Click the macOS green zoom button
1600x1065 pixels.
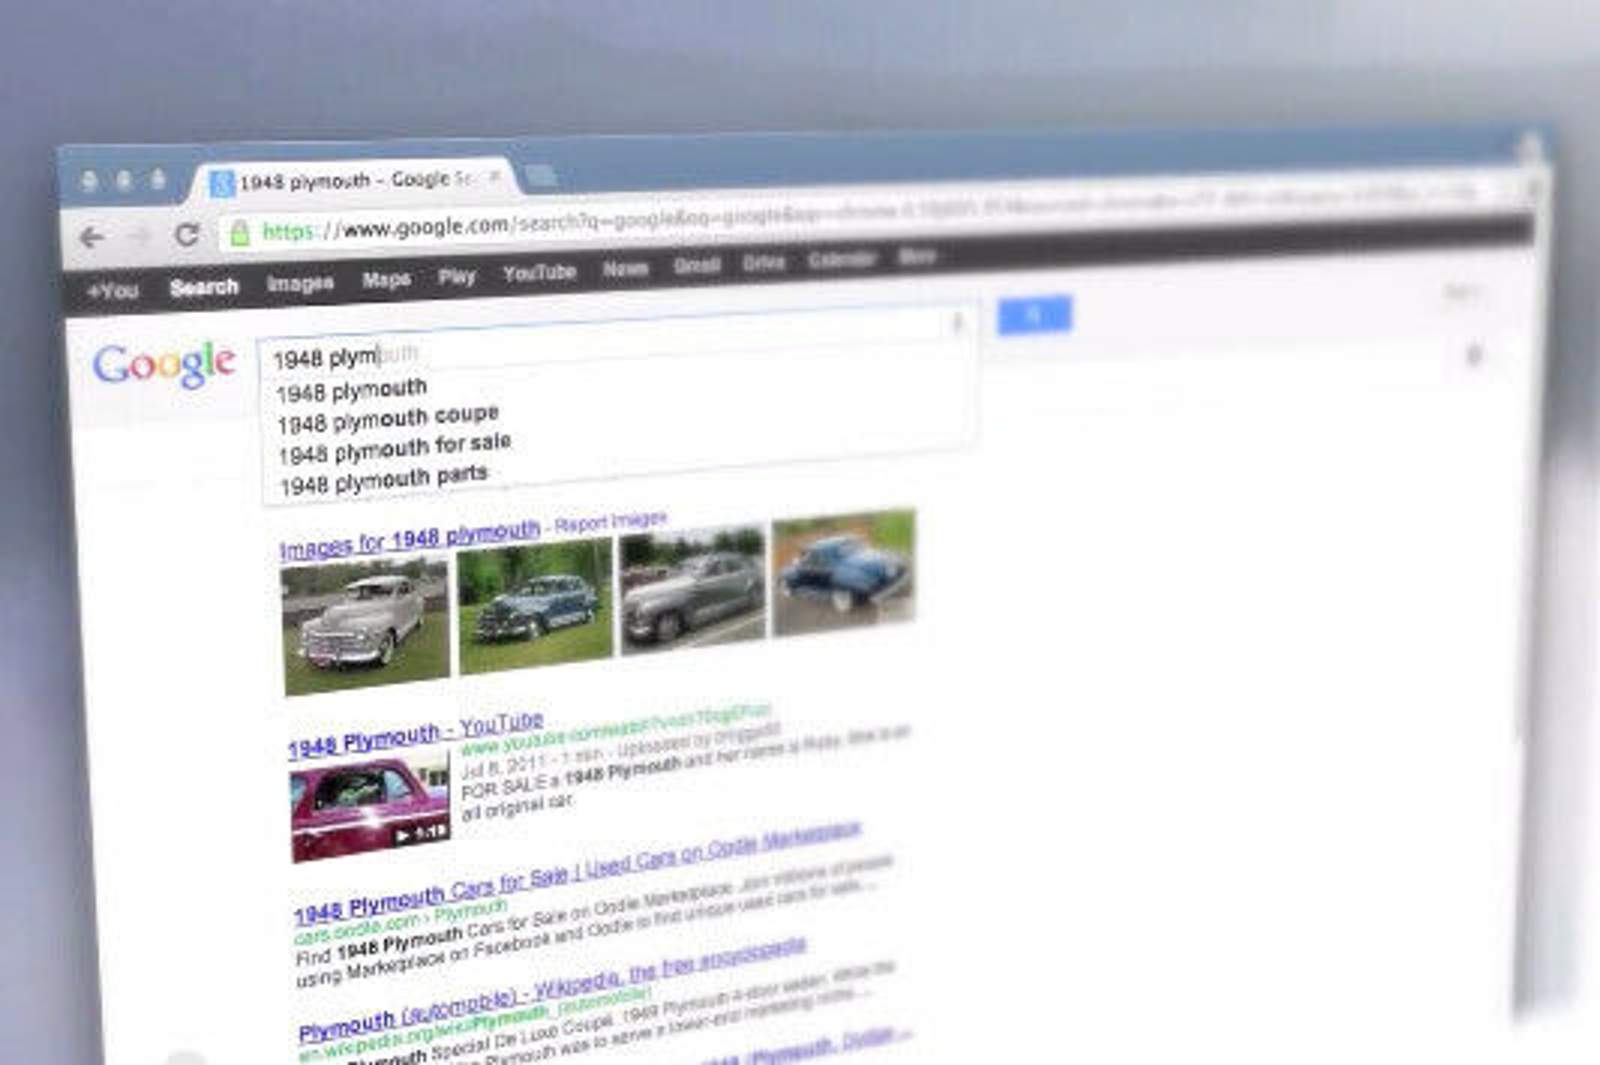(158, 179)
